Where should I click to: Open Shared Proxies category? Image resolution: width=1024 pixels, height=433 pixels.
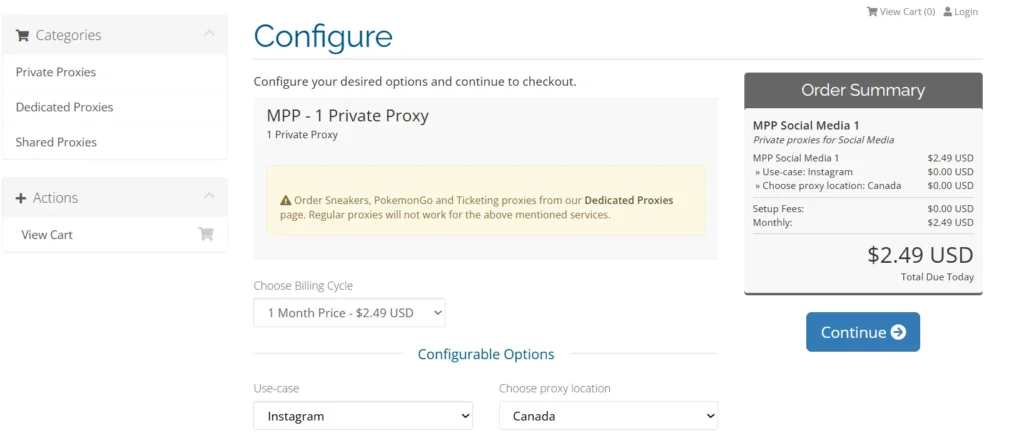coord(56,142)
